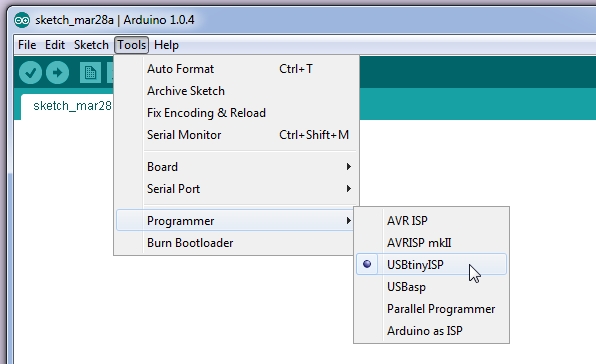Click the window title sketch_mar28a | Arduino 1.0.4
This screenshot has width=596, height=364.
(115, 20)
